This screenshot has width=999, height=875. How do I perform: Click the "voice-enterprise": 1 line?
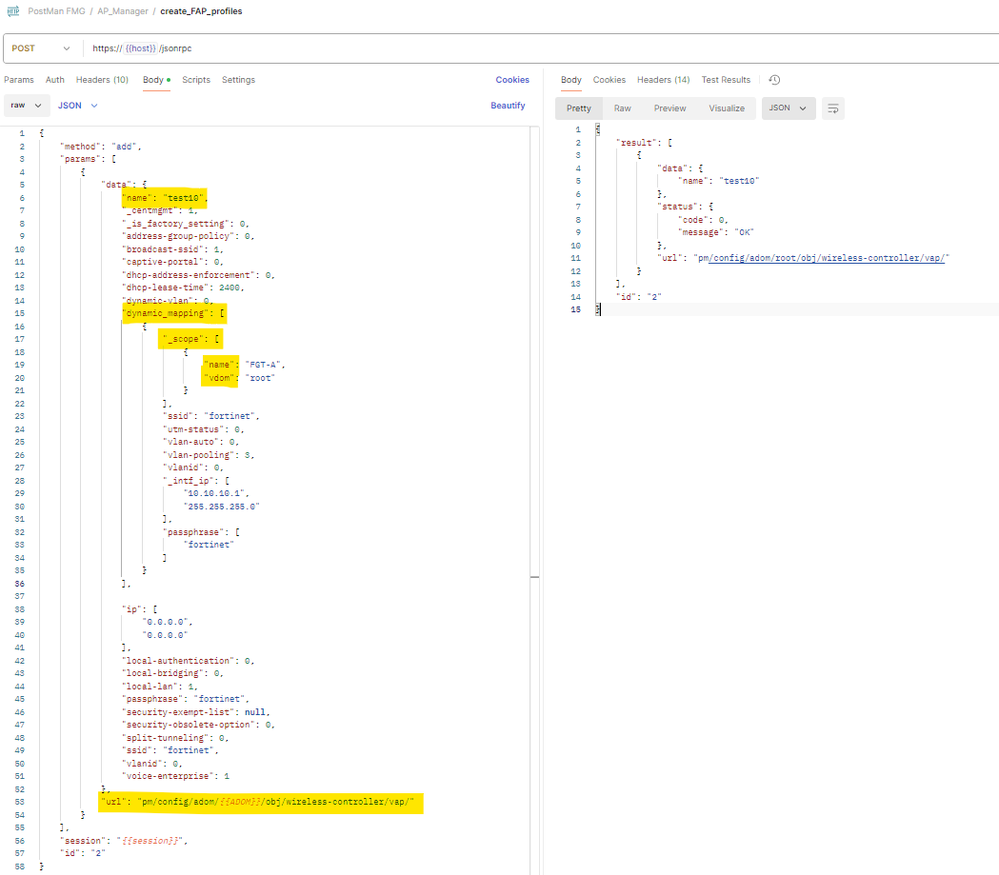175,776
